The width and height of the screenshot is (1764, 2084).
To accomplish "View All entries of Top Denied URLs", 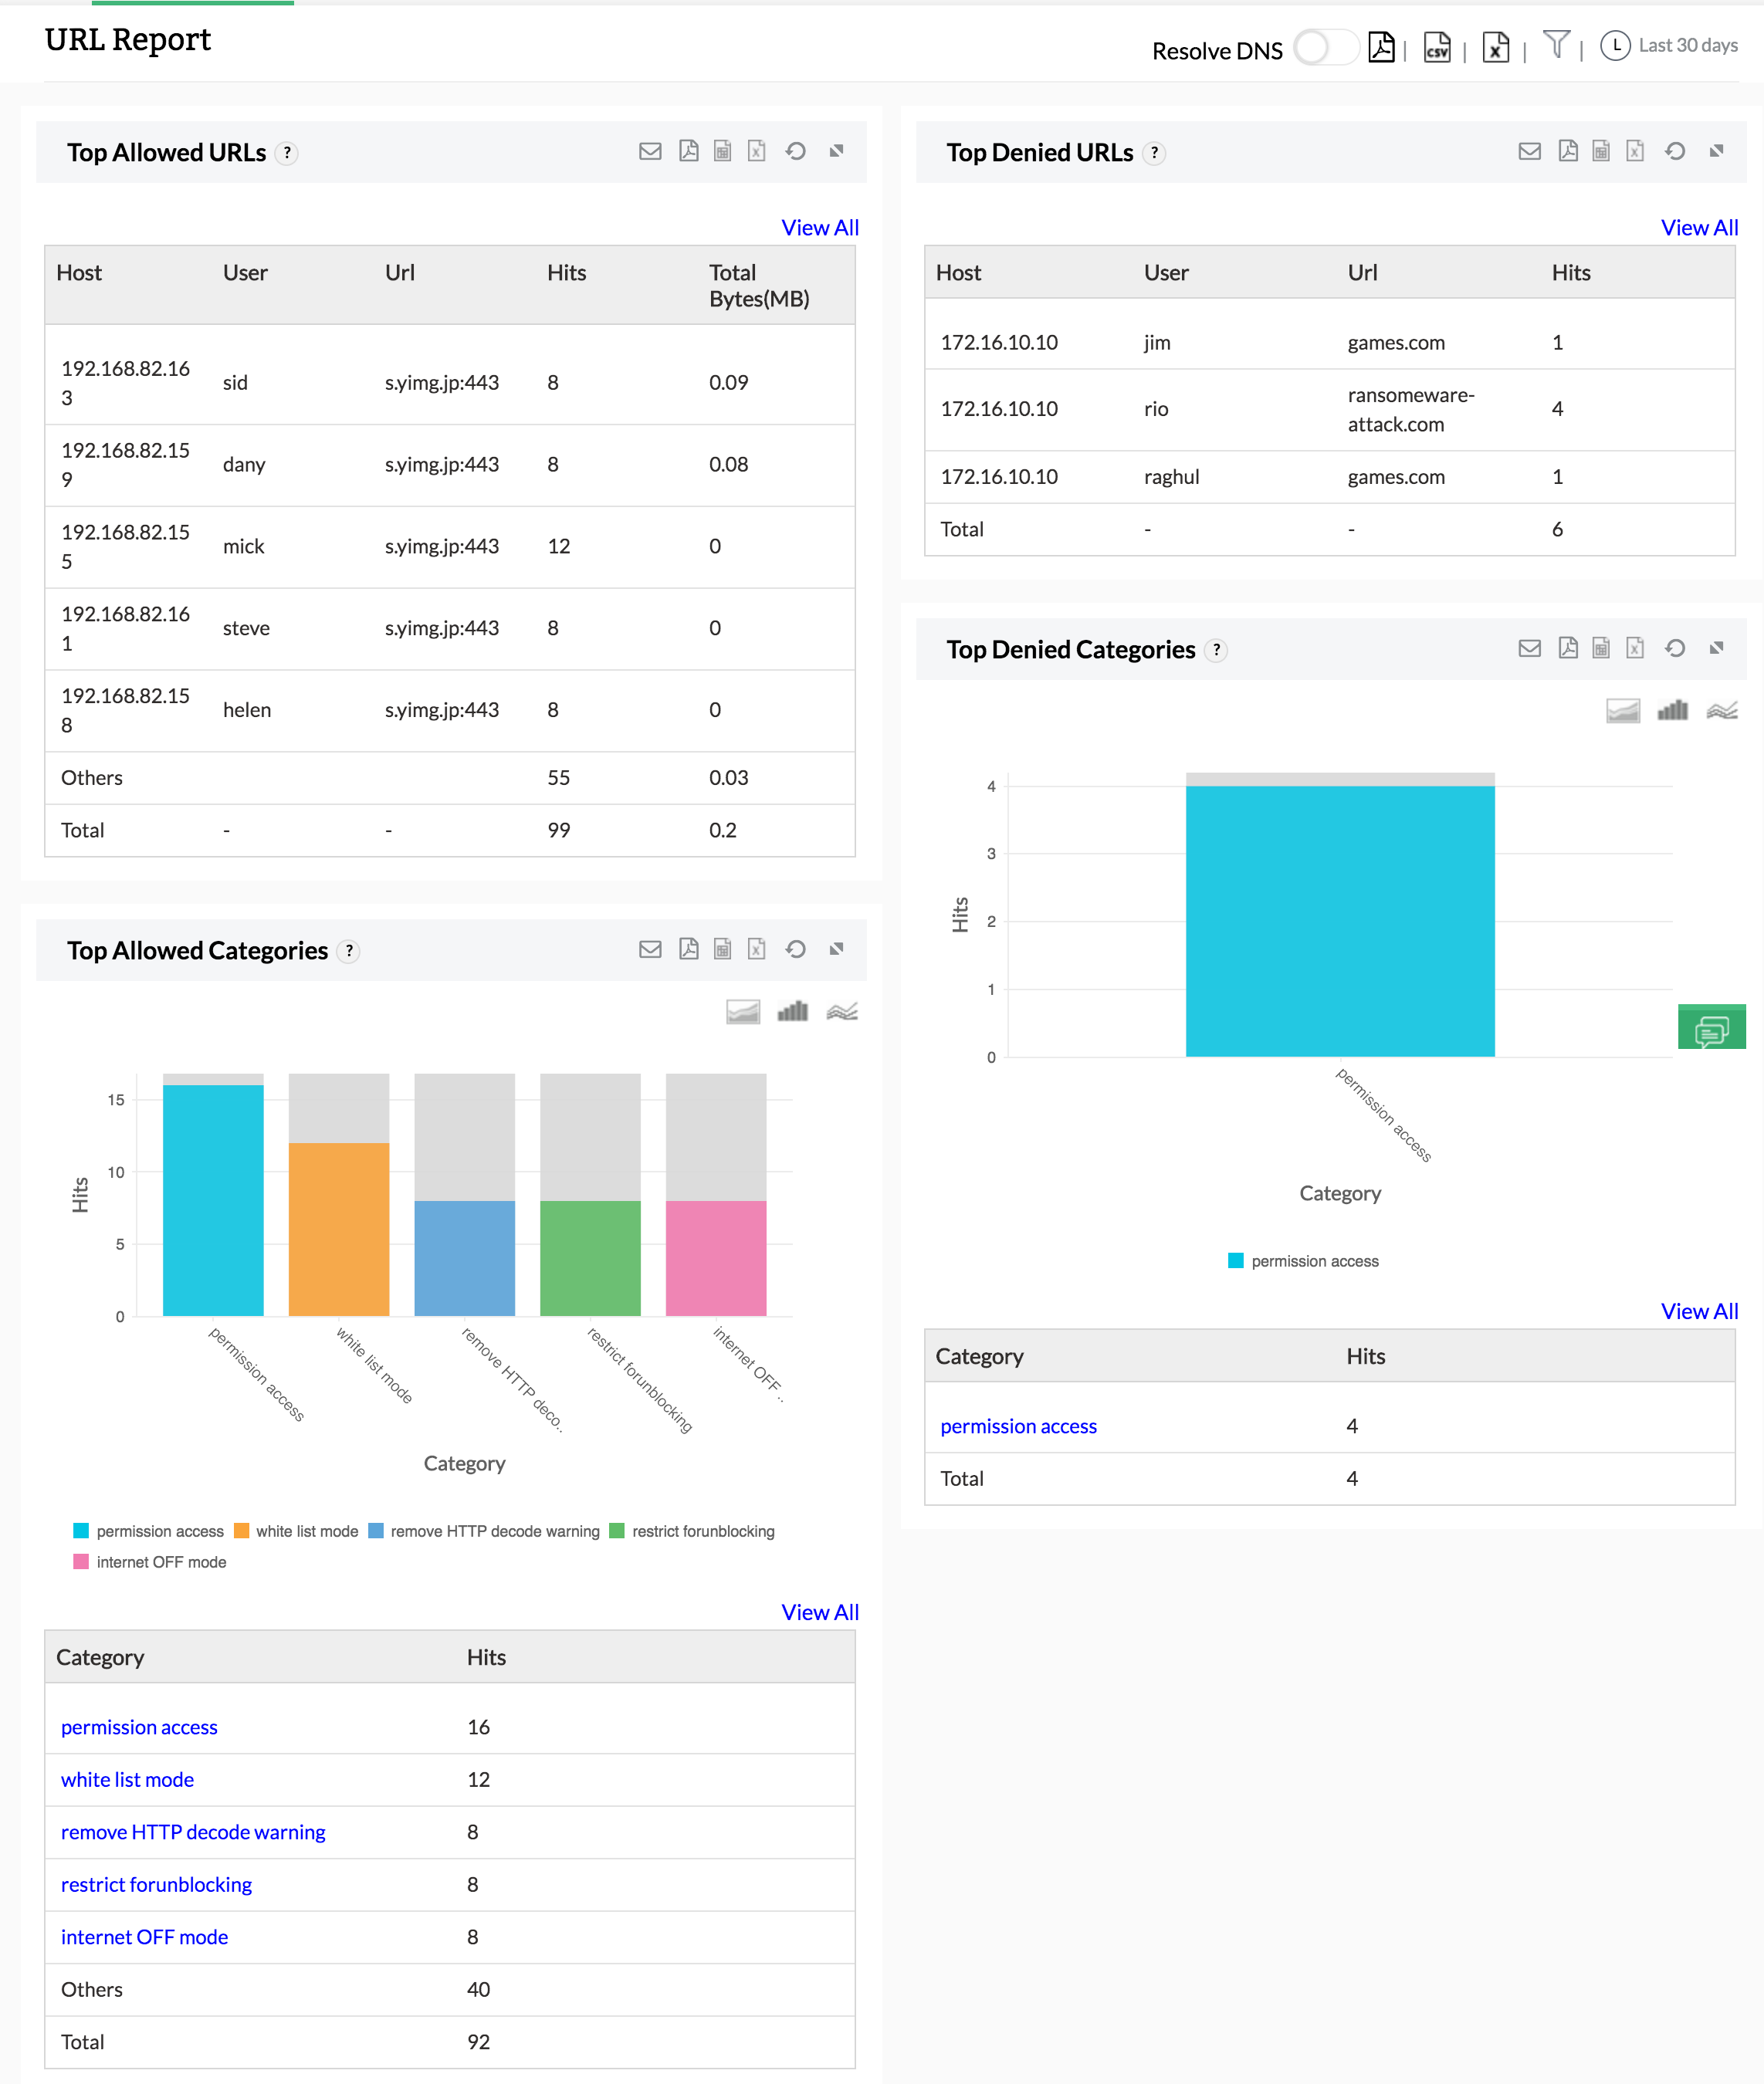I will tap(1699, 227).
